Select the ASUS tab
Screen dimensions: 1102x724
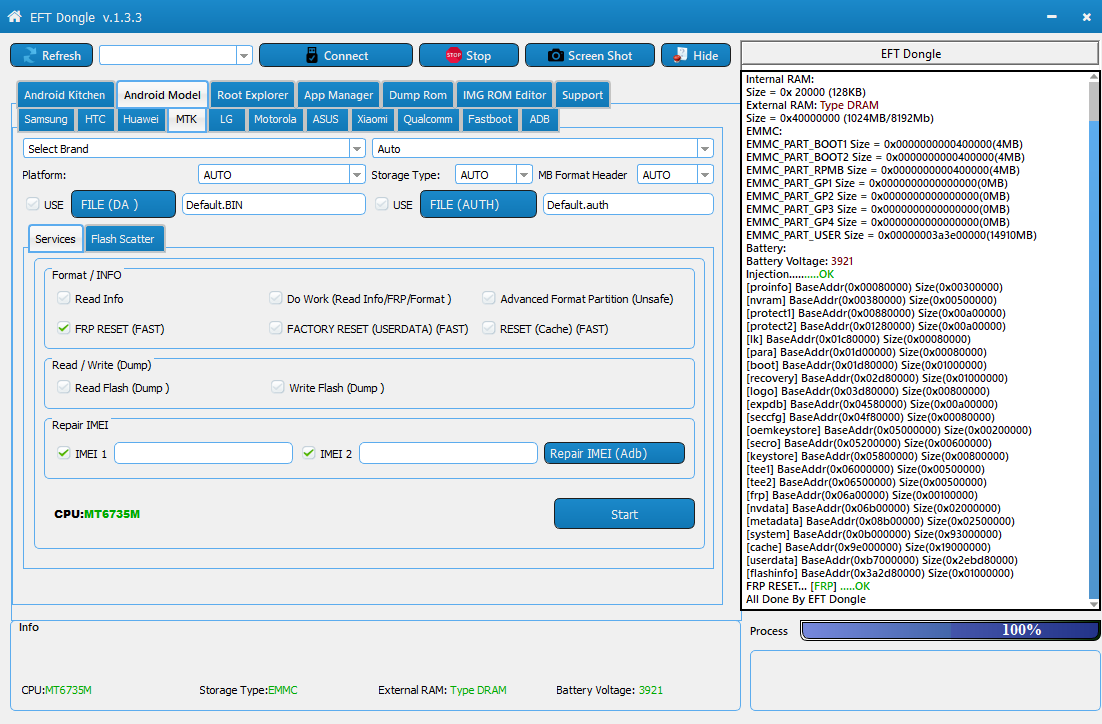click(325, 119)
